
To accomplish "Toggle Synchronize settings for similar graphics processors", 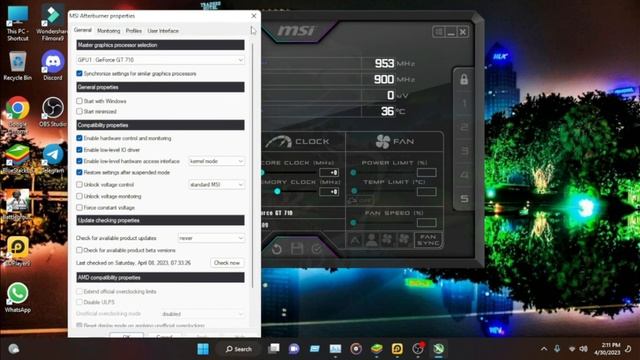I will pos(79,73).
